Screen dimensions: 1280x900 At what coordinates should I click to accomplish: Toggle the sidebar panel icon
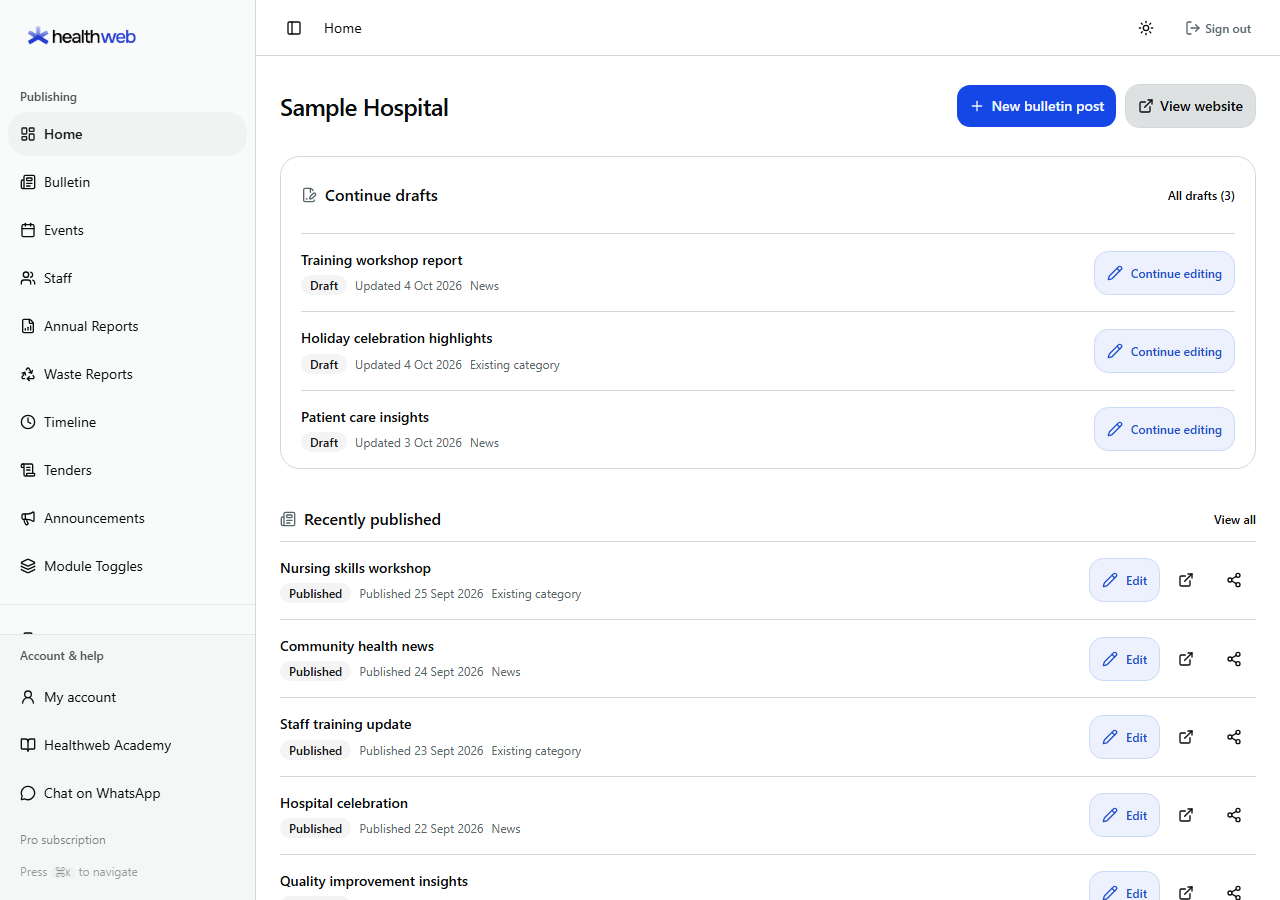(294, 28)
